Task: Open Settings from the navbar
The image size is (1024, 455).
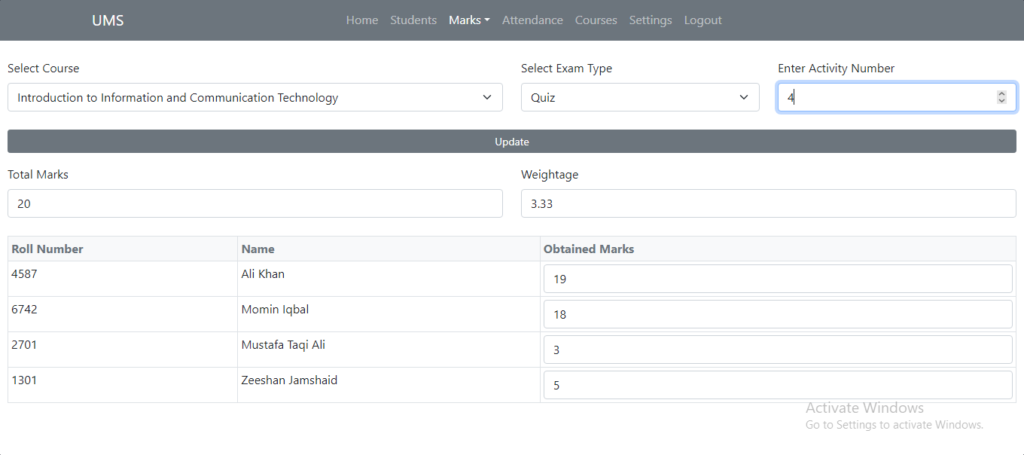Action: [x=650, y=20]
